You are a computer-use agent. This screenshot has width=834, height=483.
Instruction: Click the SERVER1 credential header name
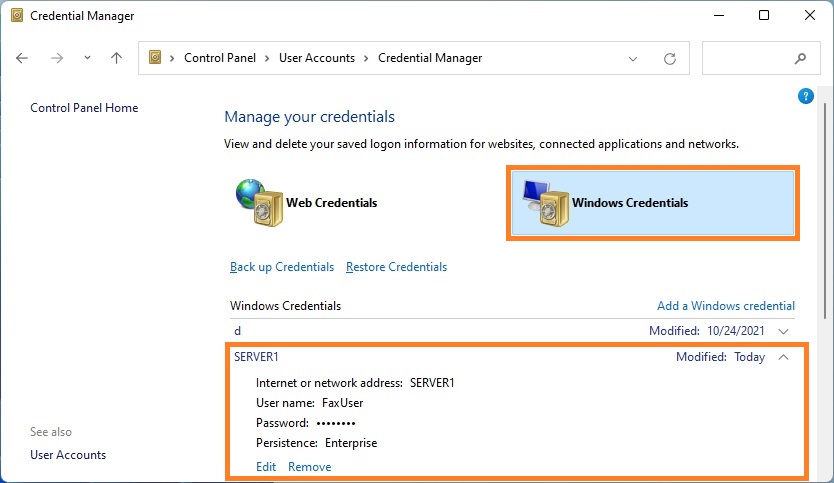pyautogui.click(x=256, y=357)
